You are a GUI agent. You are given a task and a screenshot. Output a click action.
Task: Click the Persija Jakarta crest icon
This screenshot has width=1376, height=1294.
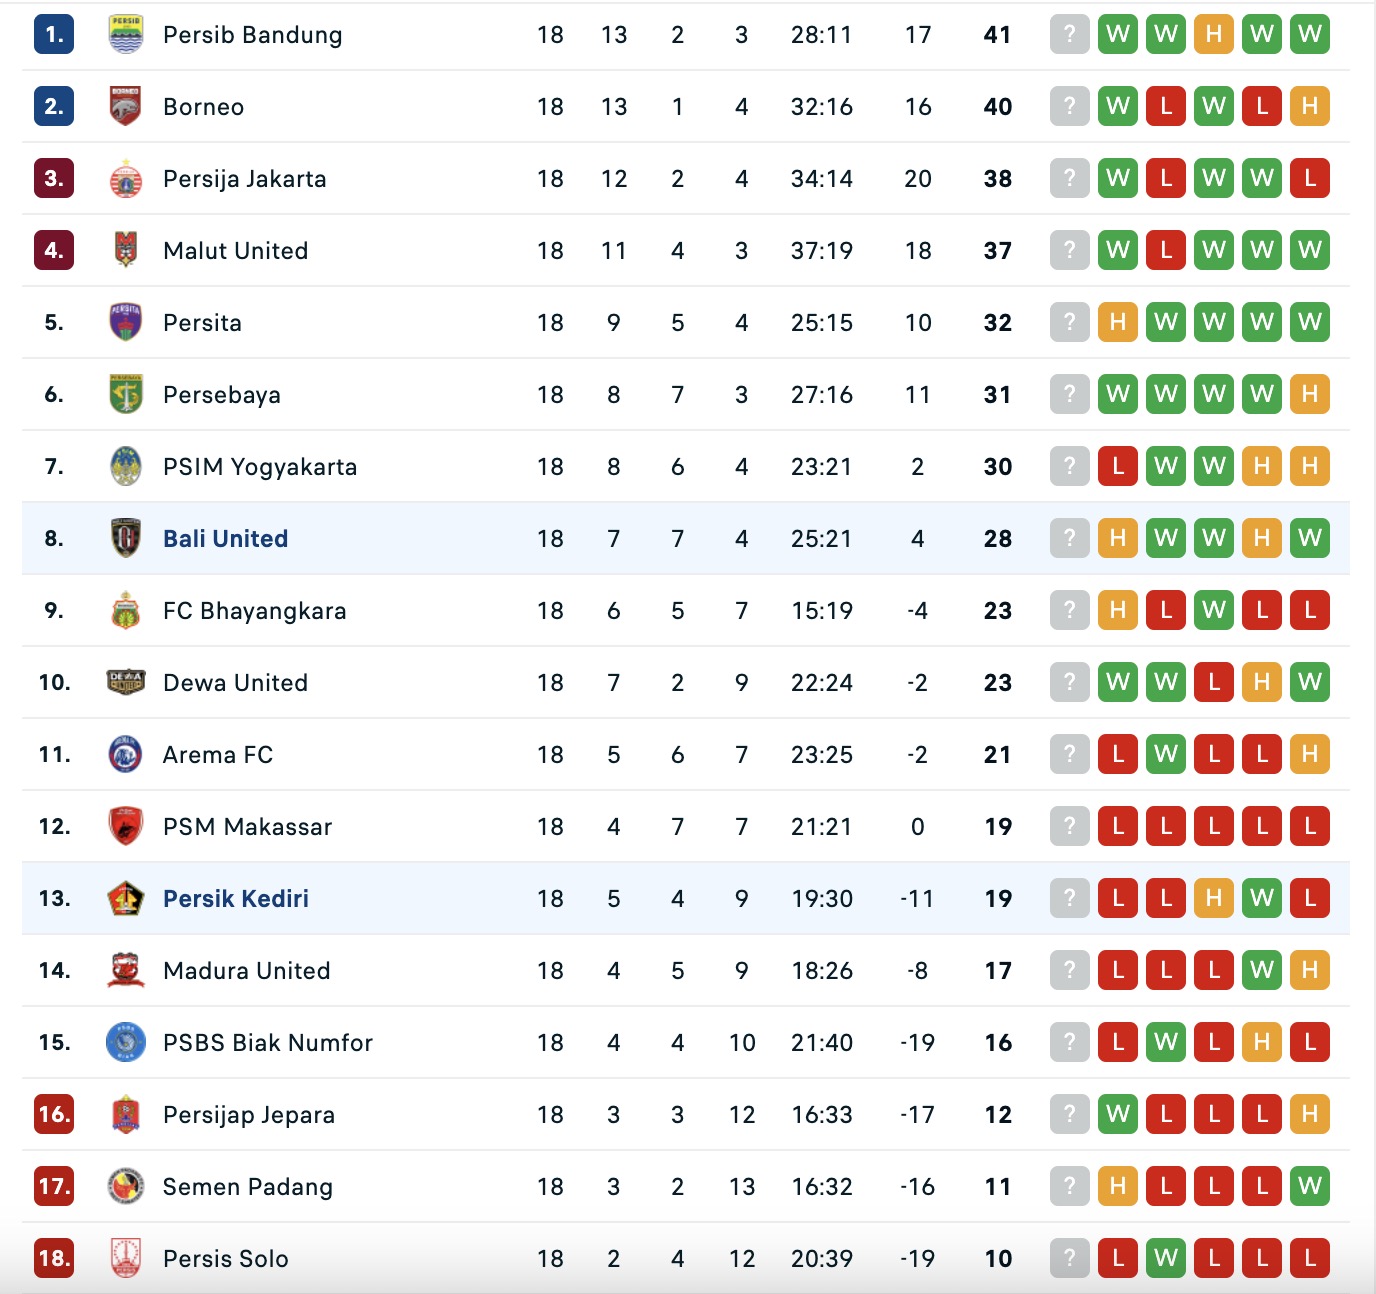click(126, 178)
